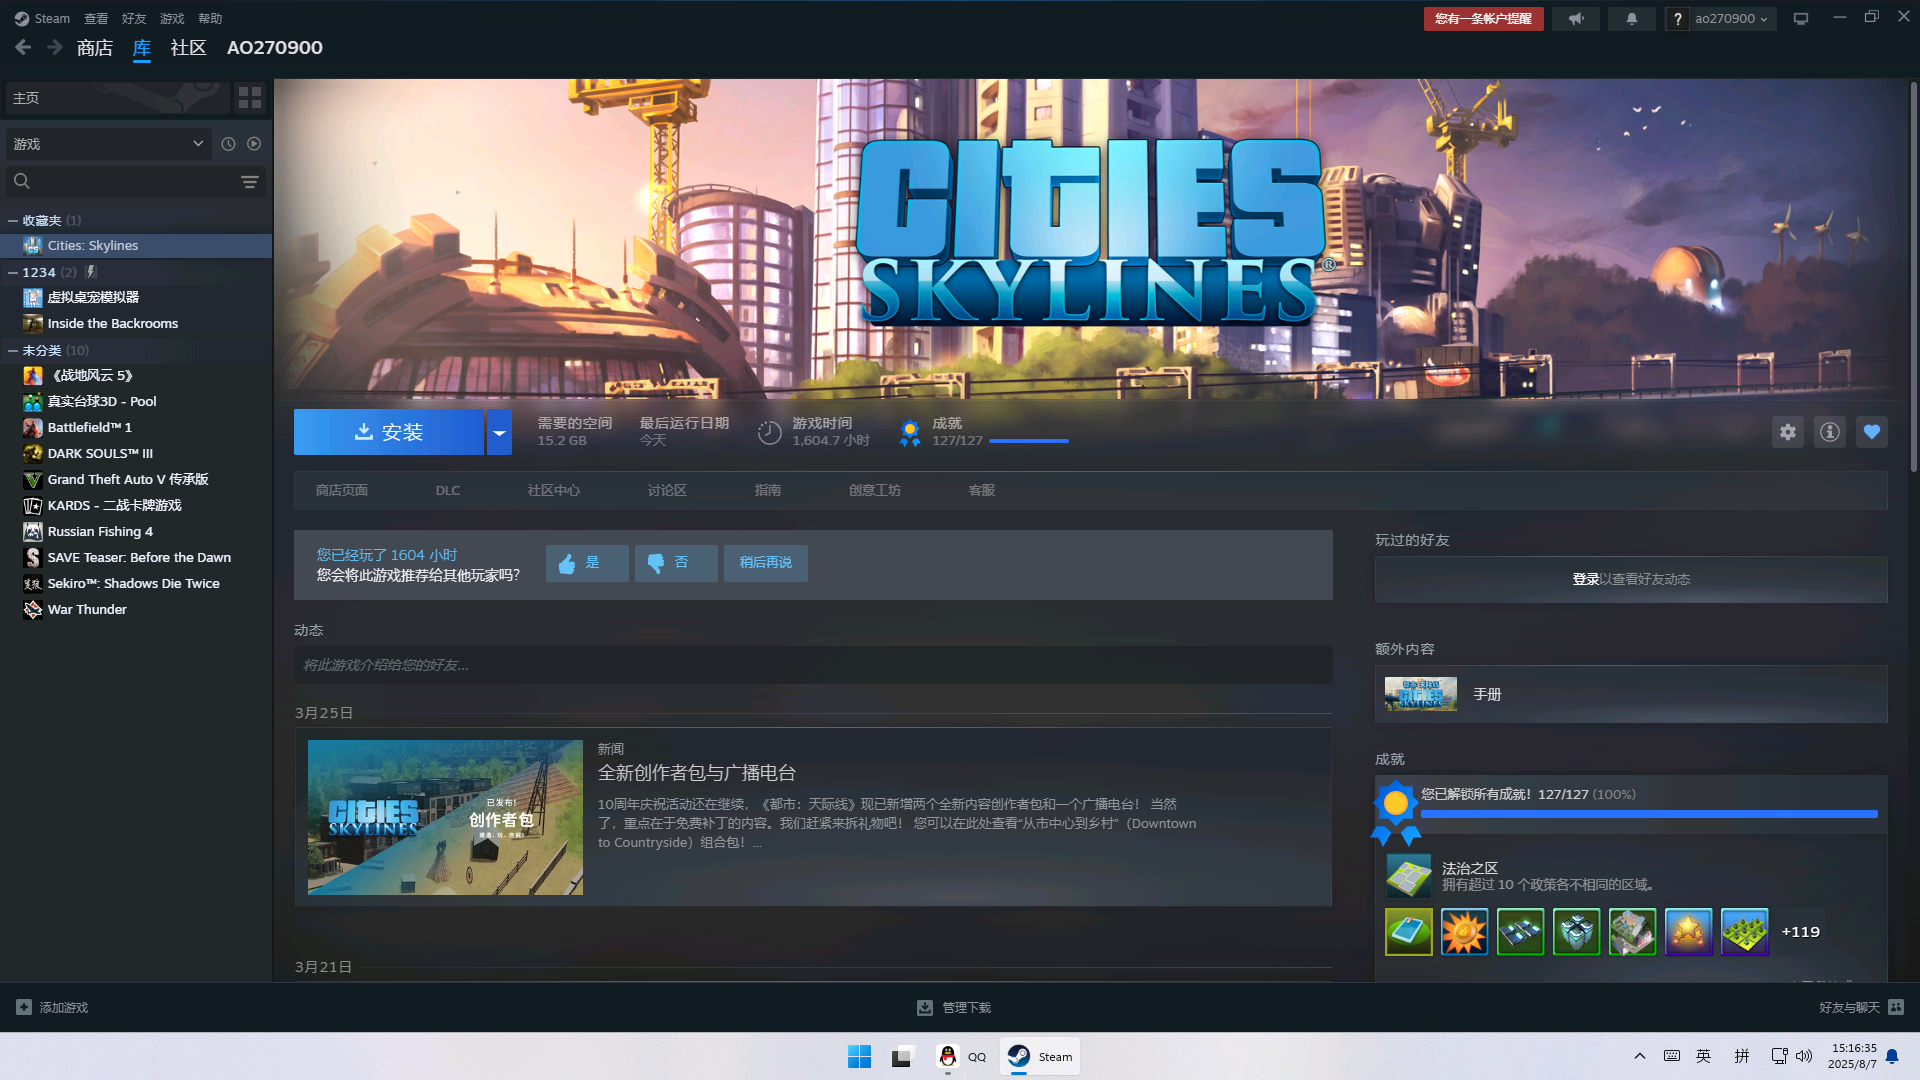Select Russian Fishing 4 in the library

(136, 532)
